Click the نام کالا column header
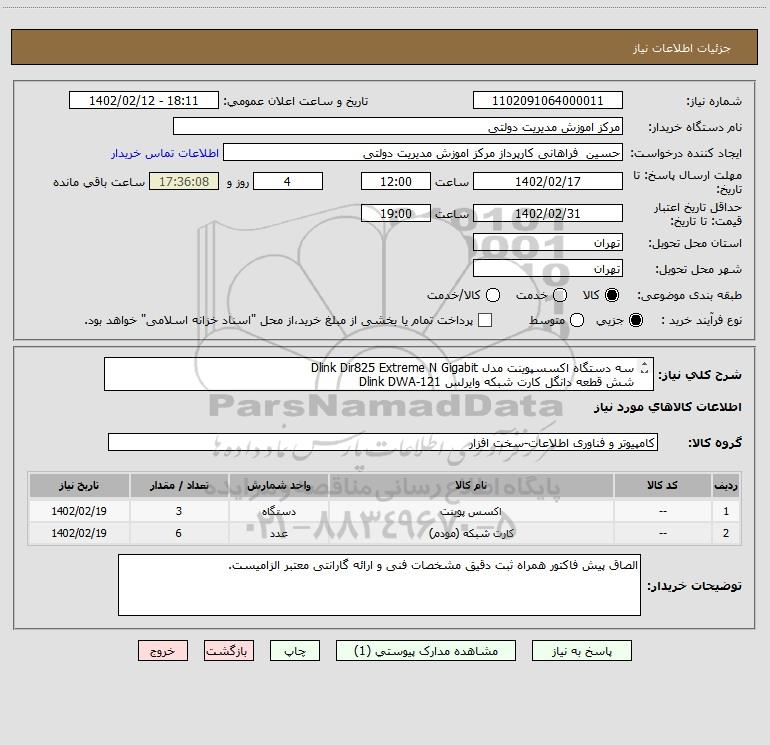 click(x=471, y=486)
